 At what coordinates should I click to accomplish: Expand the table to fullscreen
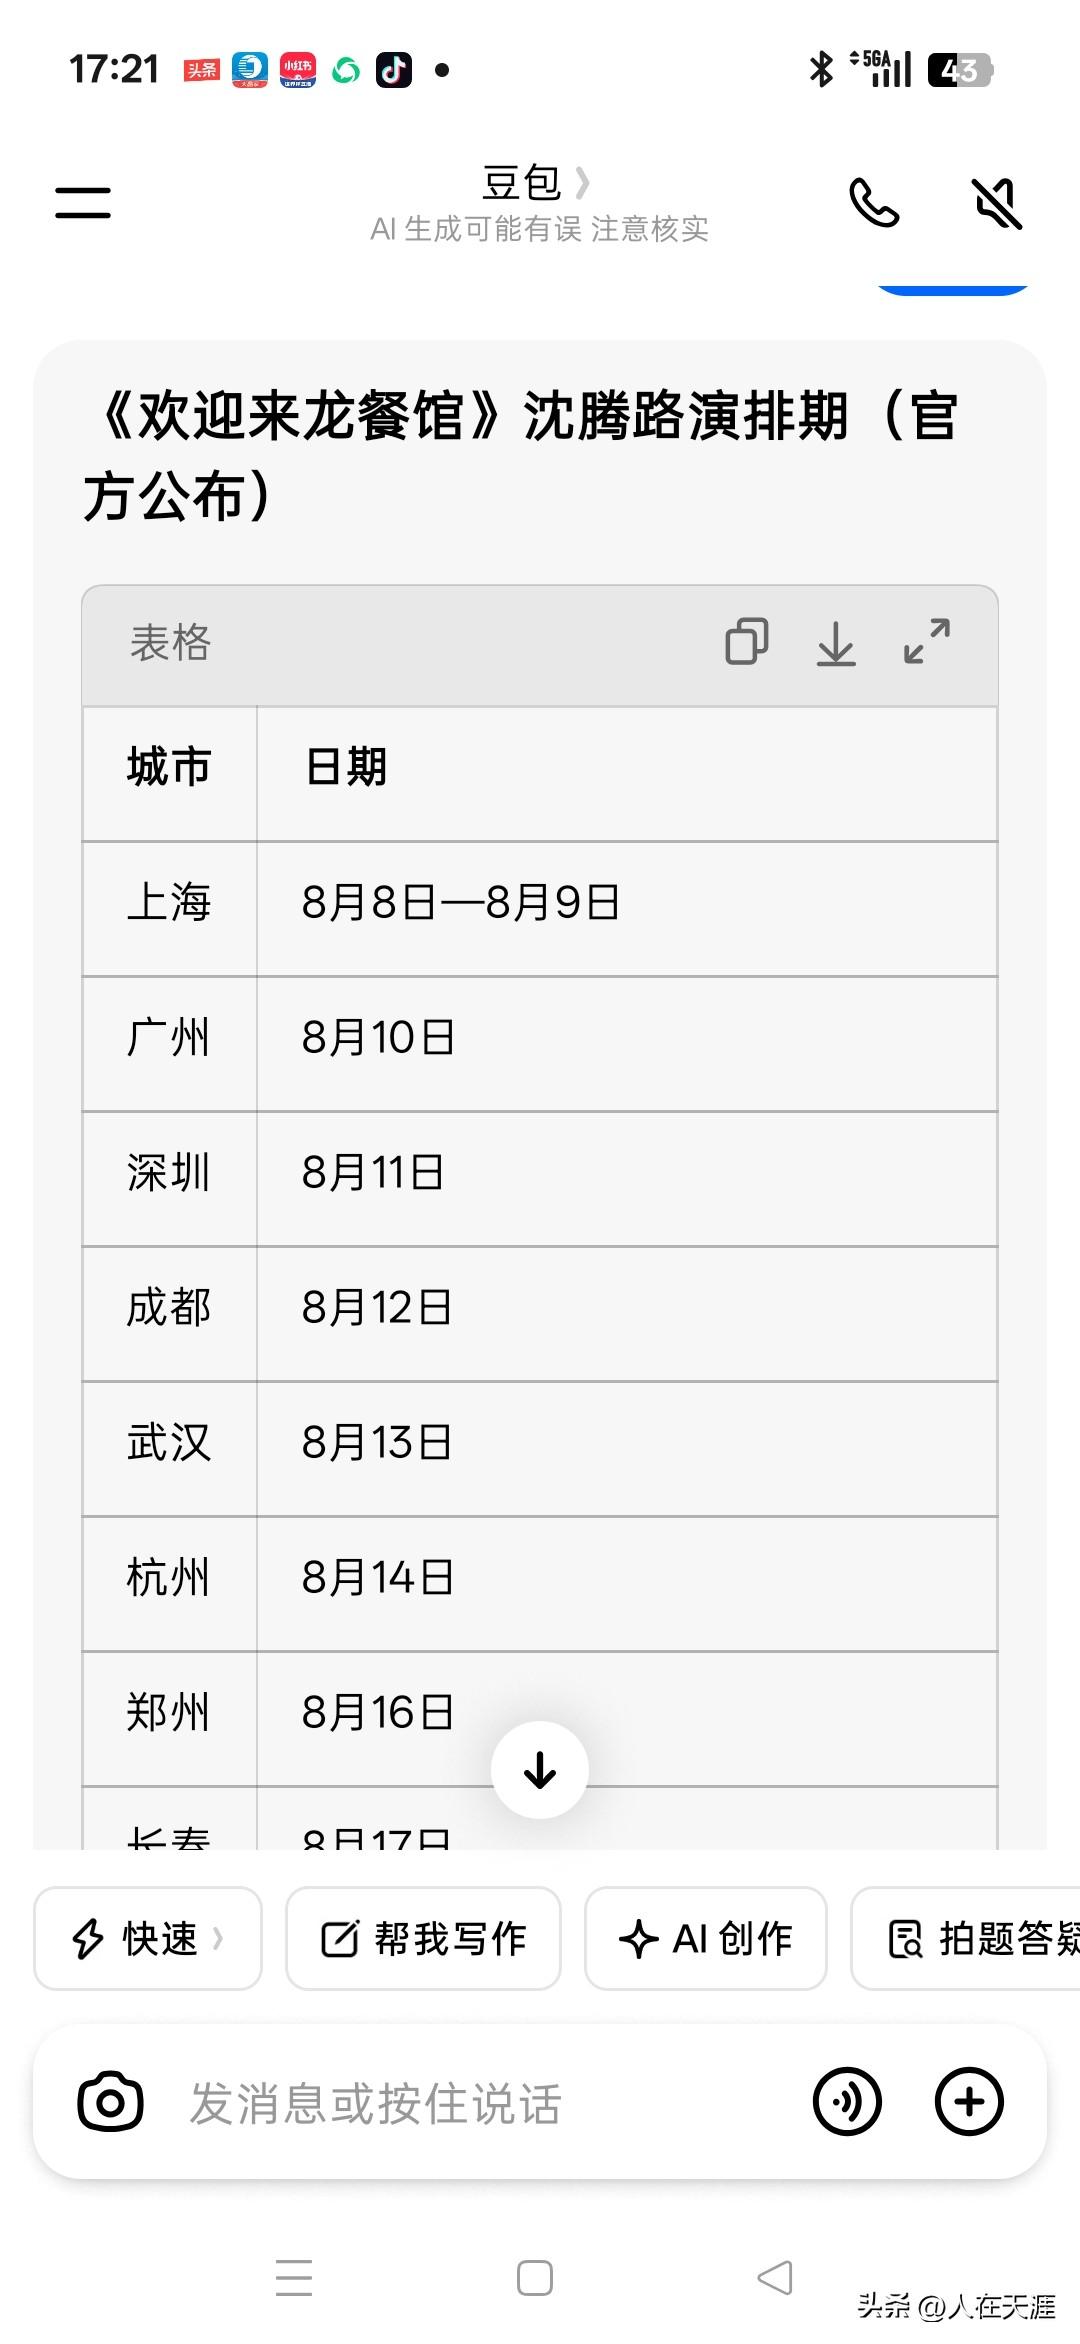point(927,642)
